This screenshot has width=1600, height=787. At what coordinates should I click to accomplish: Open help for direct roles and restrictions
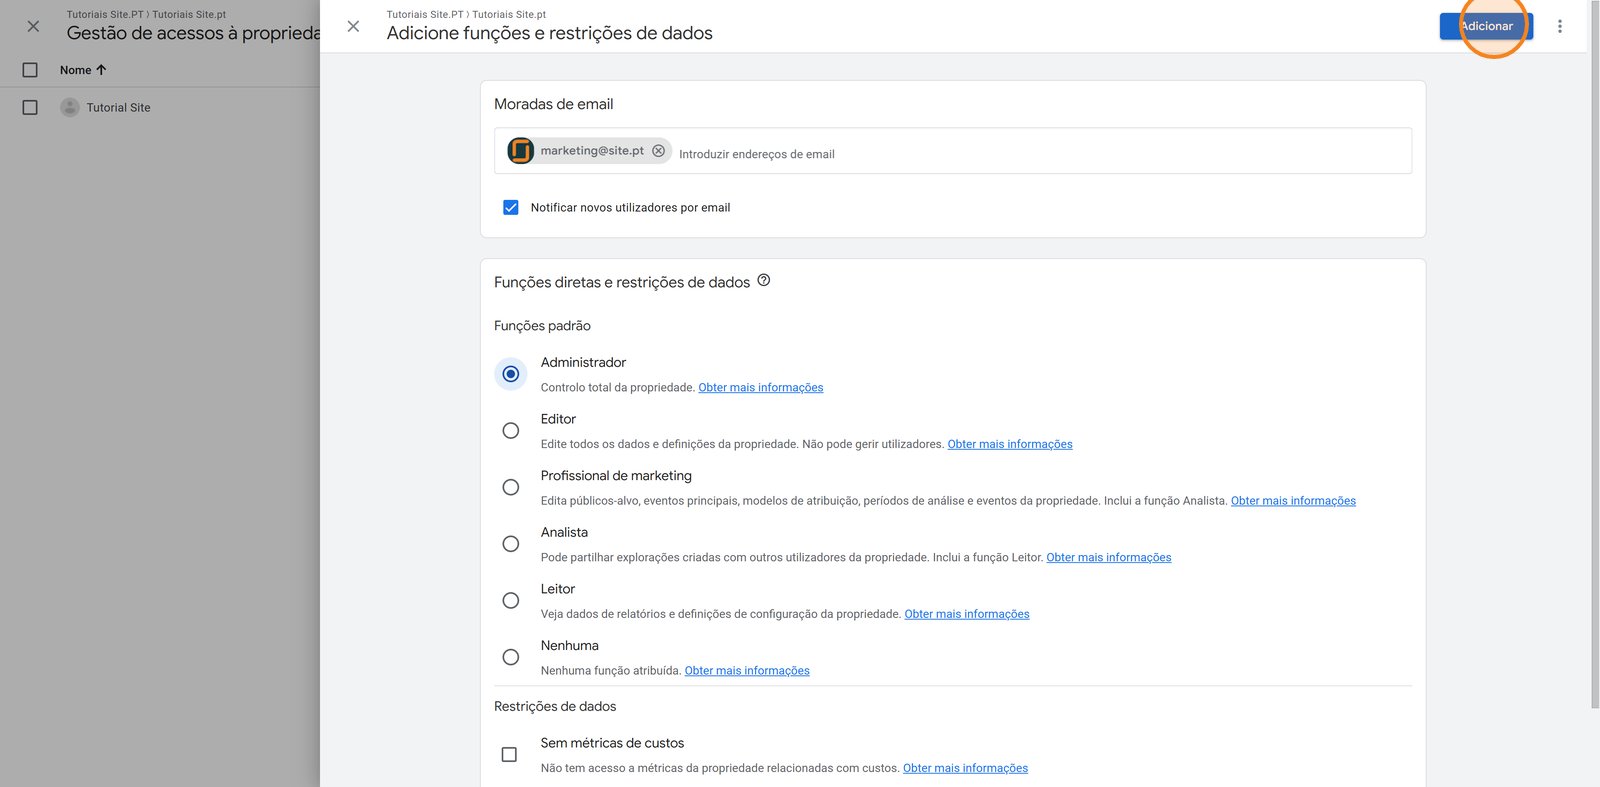tap(764, 281)
